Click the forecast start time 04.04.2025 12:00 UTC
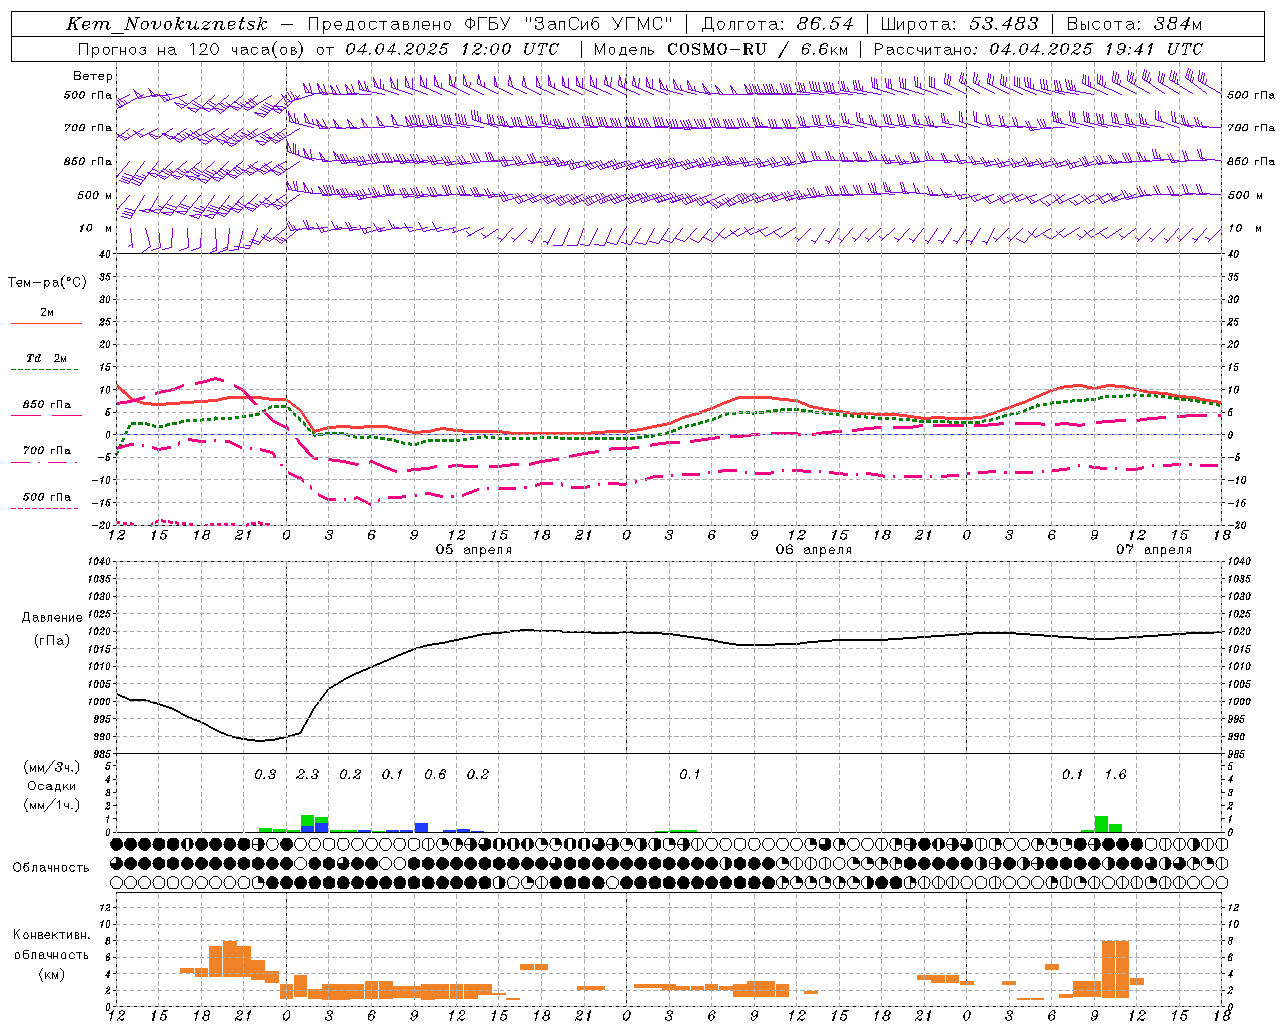 (x=452, y=49)
